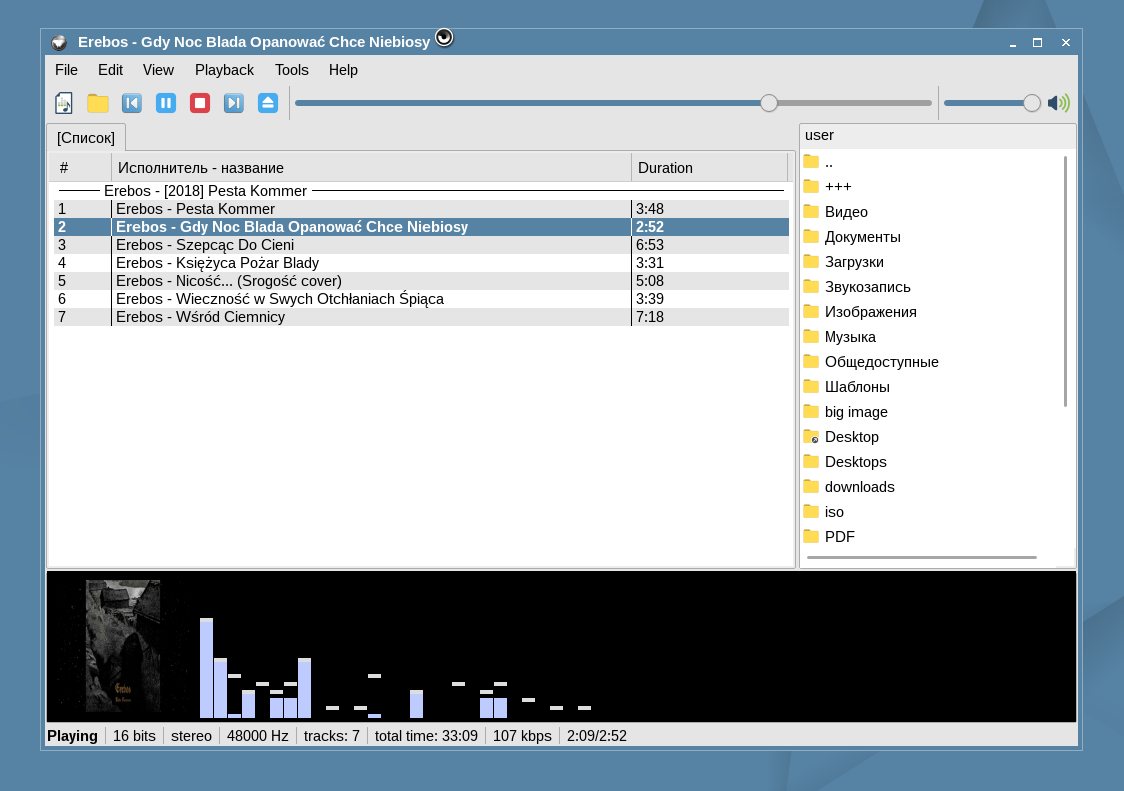This screenshot has height=791, width=1124.
Task: Open the Музыка folder in file browser
Action: (x=849, y=337)
